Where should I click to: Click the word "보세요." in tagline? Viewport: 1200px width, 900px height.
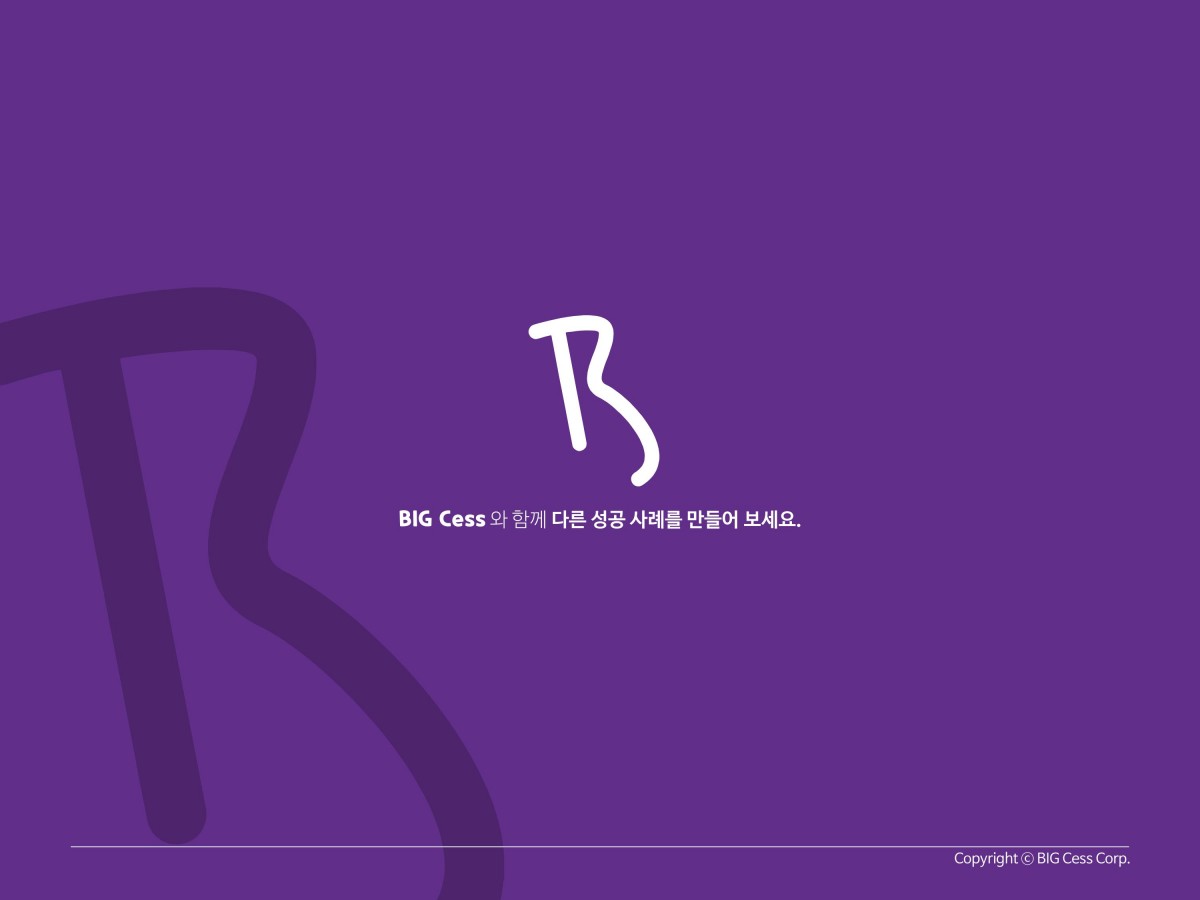pos(773,520)
